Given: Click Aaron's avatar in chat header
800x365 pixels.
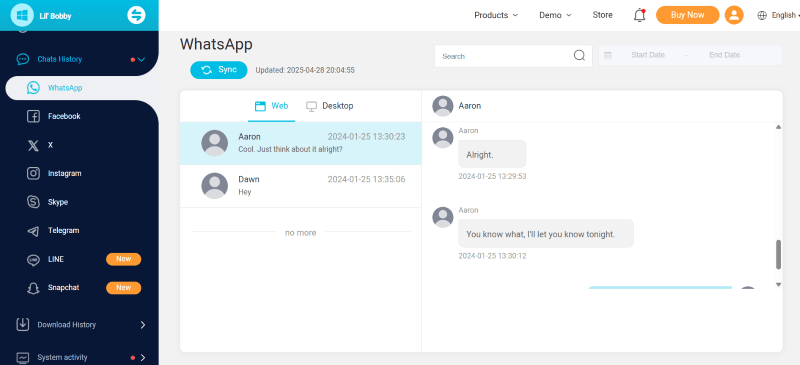Looking at the screenshot, I should point(443,106).
